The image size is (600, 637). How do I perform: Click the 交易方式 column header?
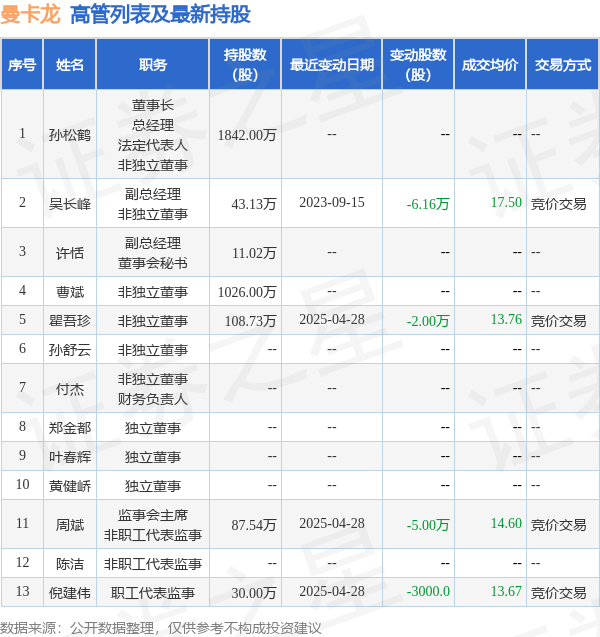point(563,65)
